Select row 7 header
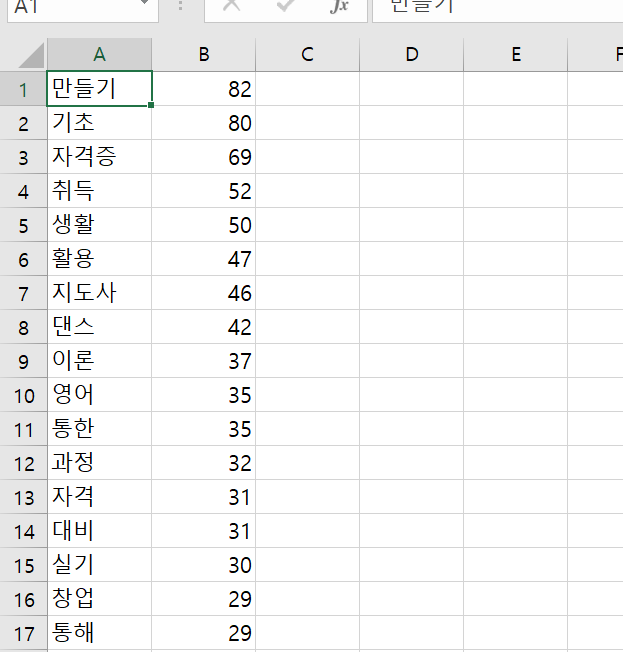The width and height of the screenshot is (623, 652). tap(23, 293)
